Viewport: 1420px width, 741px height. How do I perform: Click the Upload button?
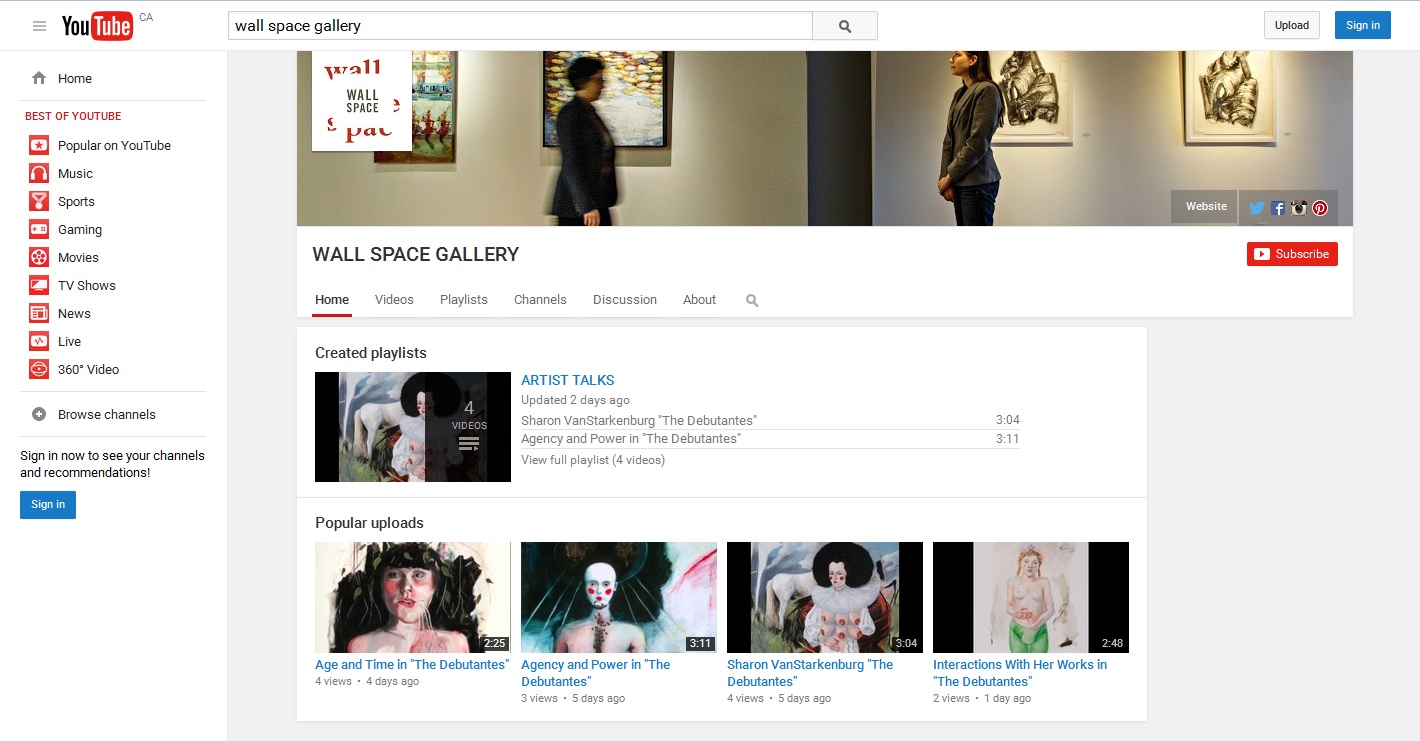[1292, 25]
